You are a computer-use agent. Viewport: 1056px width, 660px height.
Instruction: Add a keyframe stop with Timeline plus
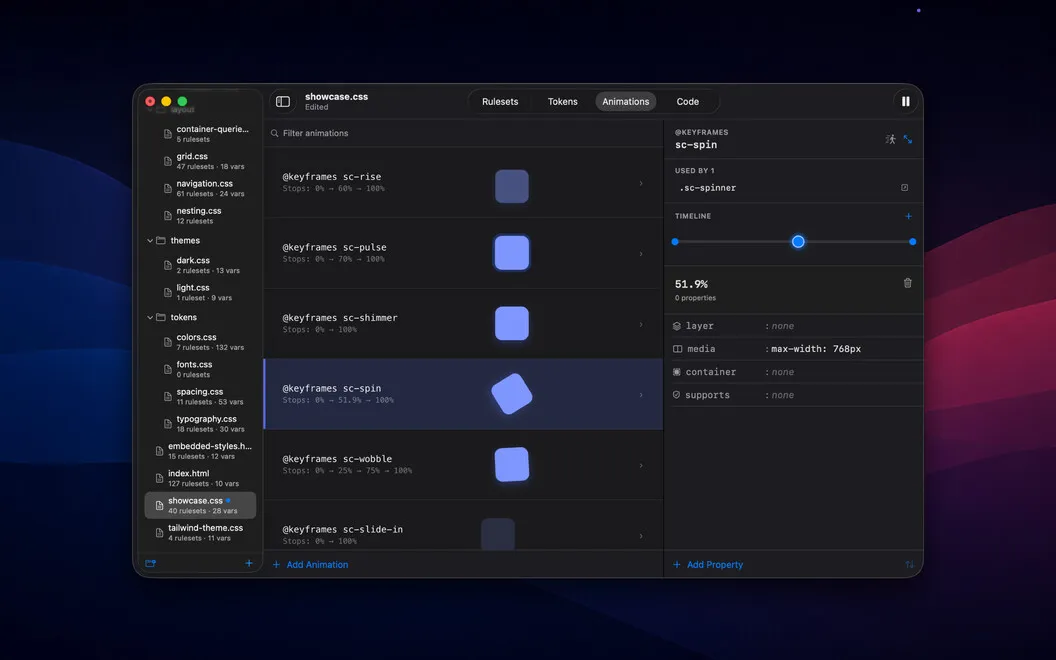pos(908,216)
